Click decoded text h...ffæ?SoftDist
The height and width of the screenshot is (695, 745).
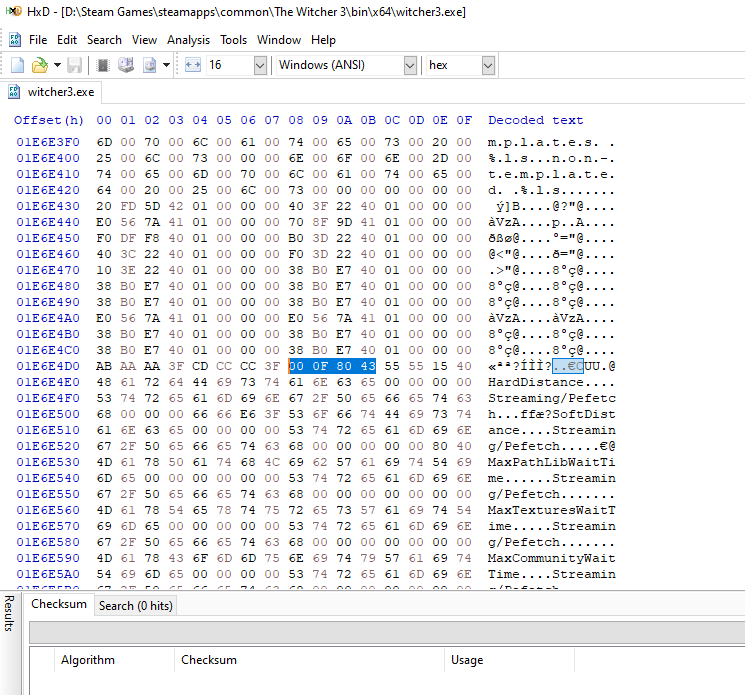(552, 414)
